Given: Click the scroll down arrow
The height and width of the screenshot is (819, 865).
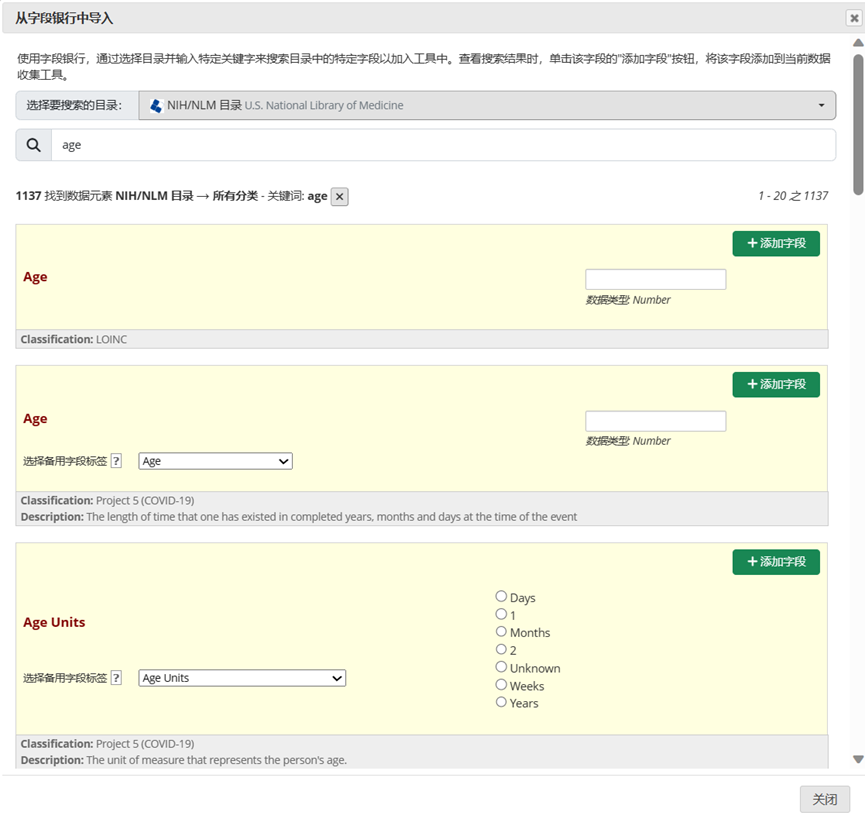Looking at the screenshot, I should pos(858,759).
